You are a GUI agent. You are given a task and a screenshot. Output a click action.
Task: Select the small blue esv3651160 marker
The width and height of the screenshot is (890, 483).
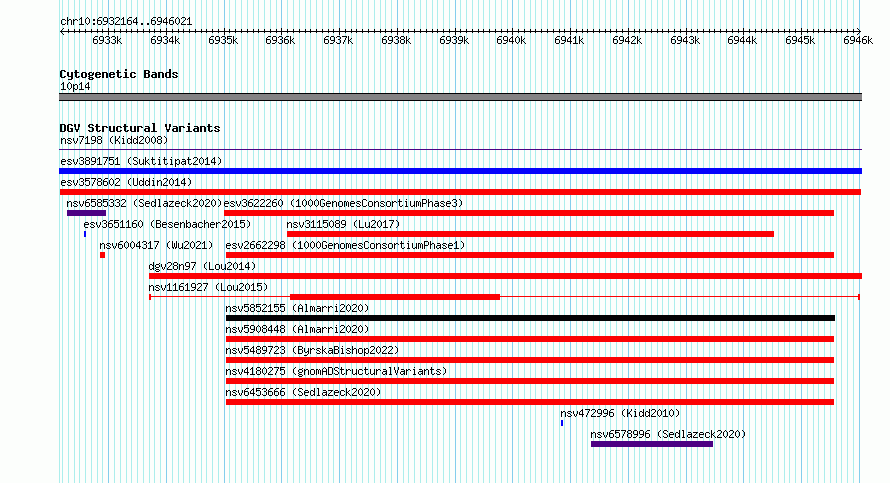coord(85,234)
